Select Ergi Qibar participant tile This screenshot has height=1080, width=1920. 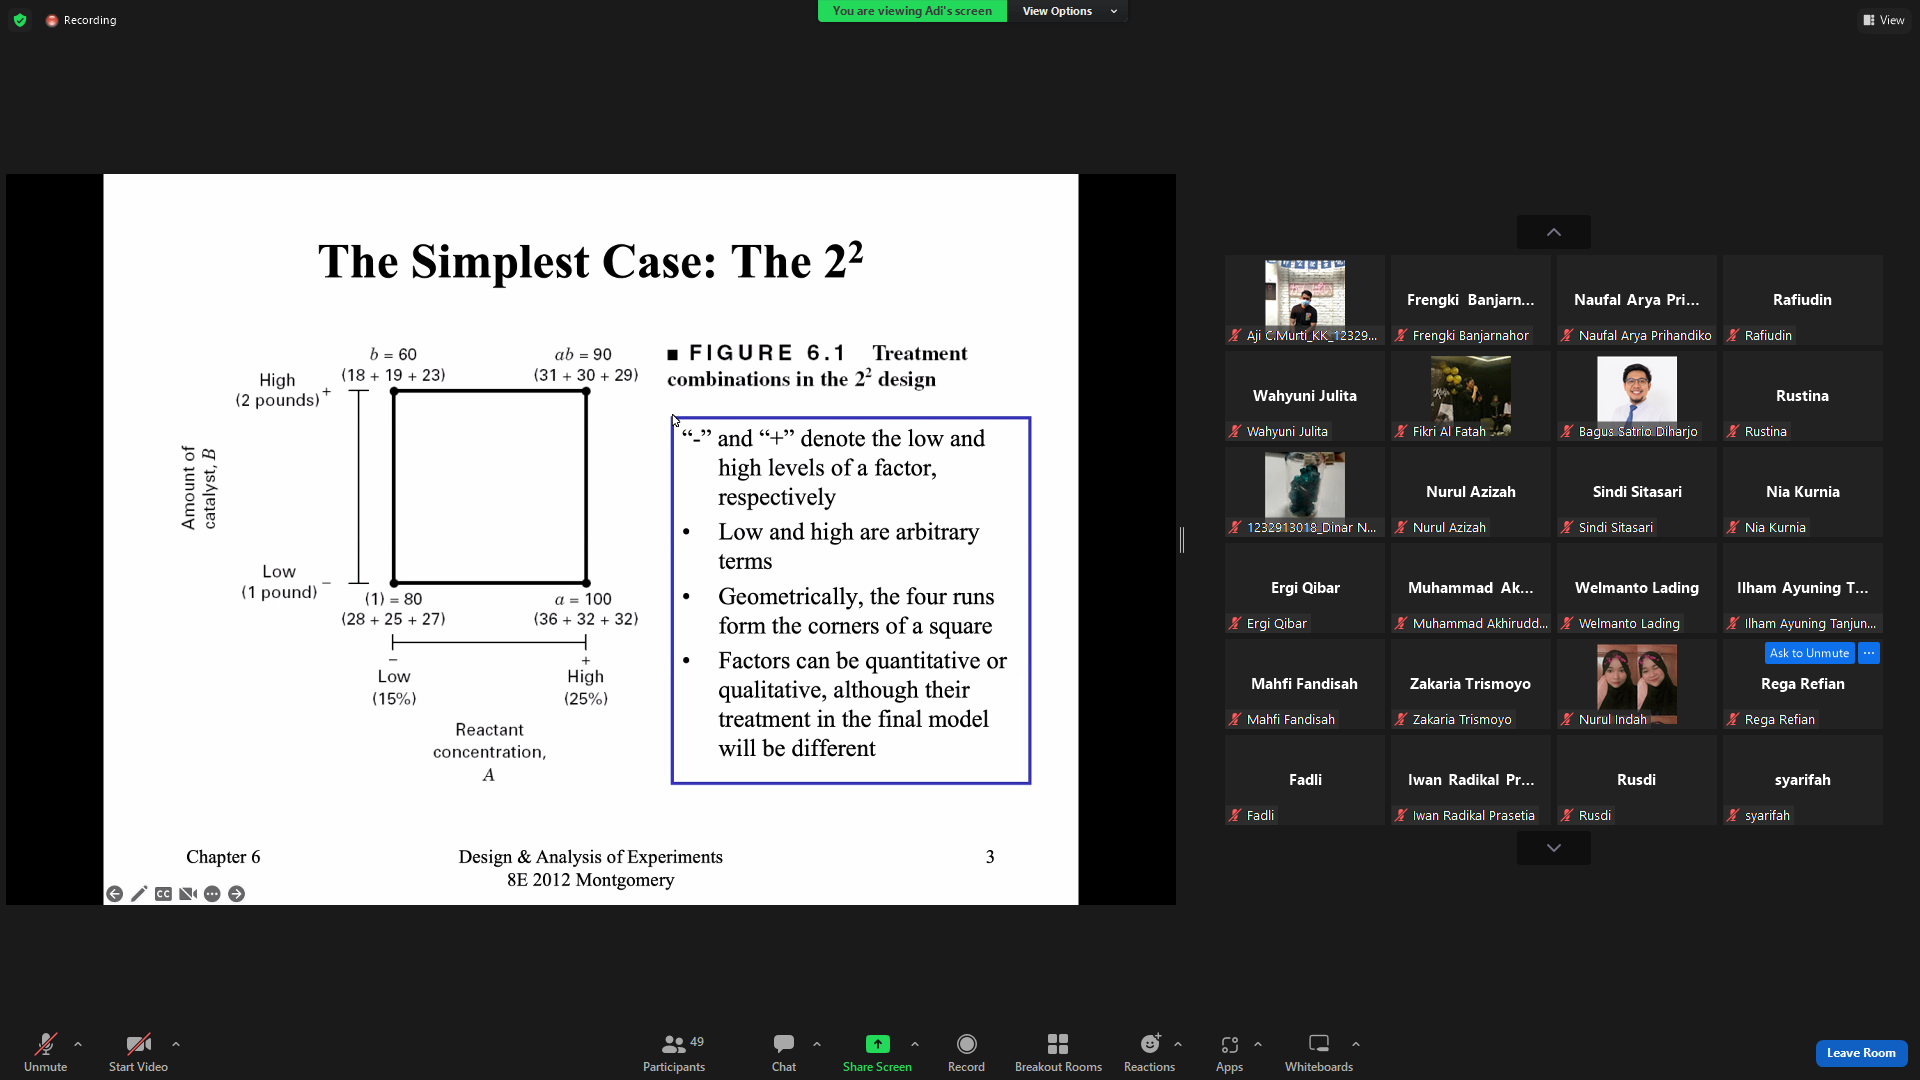pos(1304,588)
